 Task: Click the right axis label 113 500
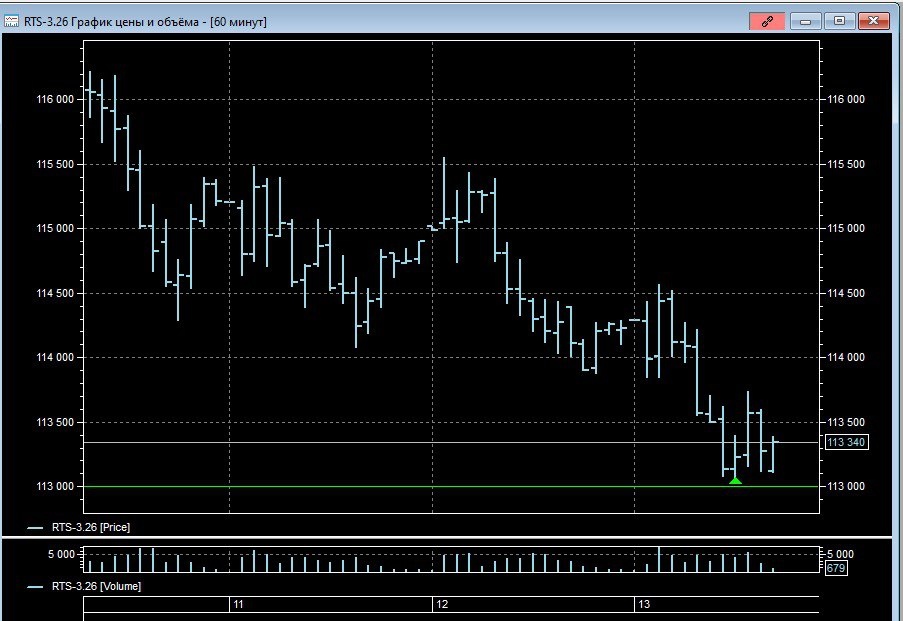(x=846, y=422)
